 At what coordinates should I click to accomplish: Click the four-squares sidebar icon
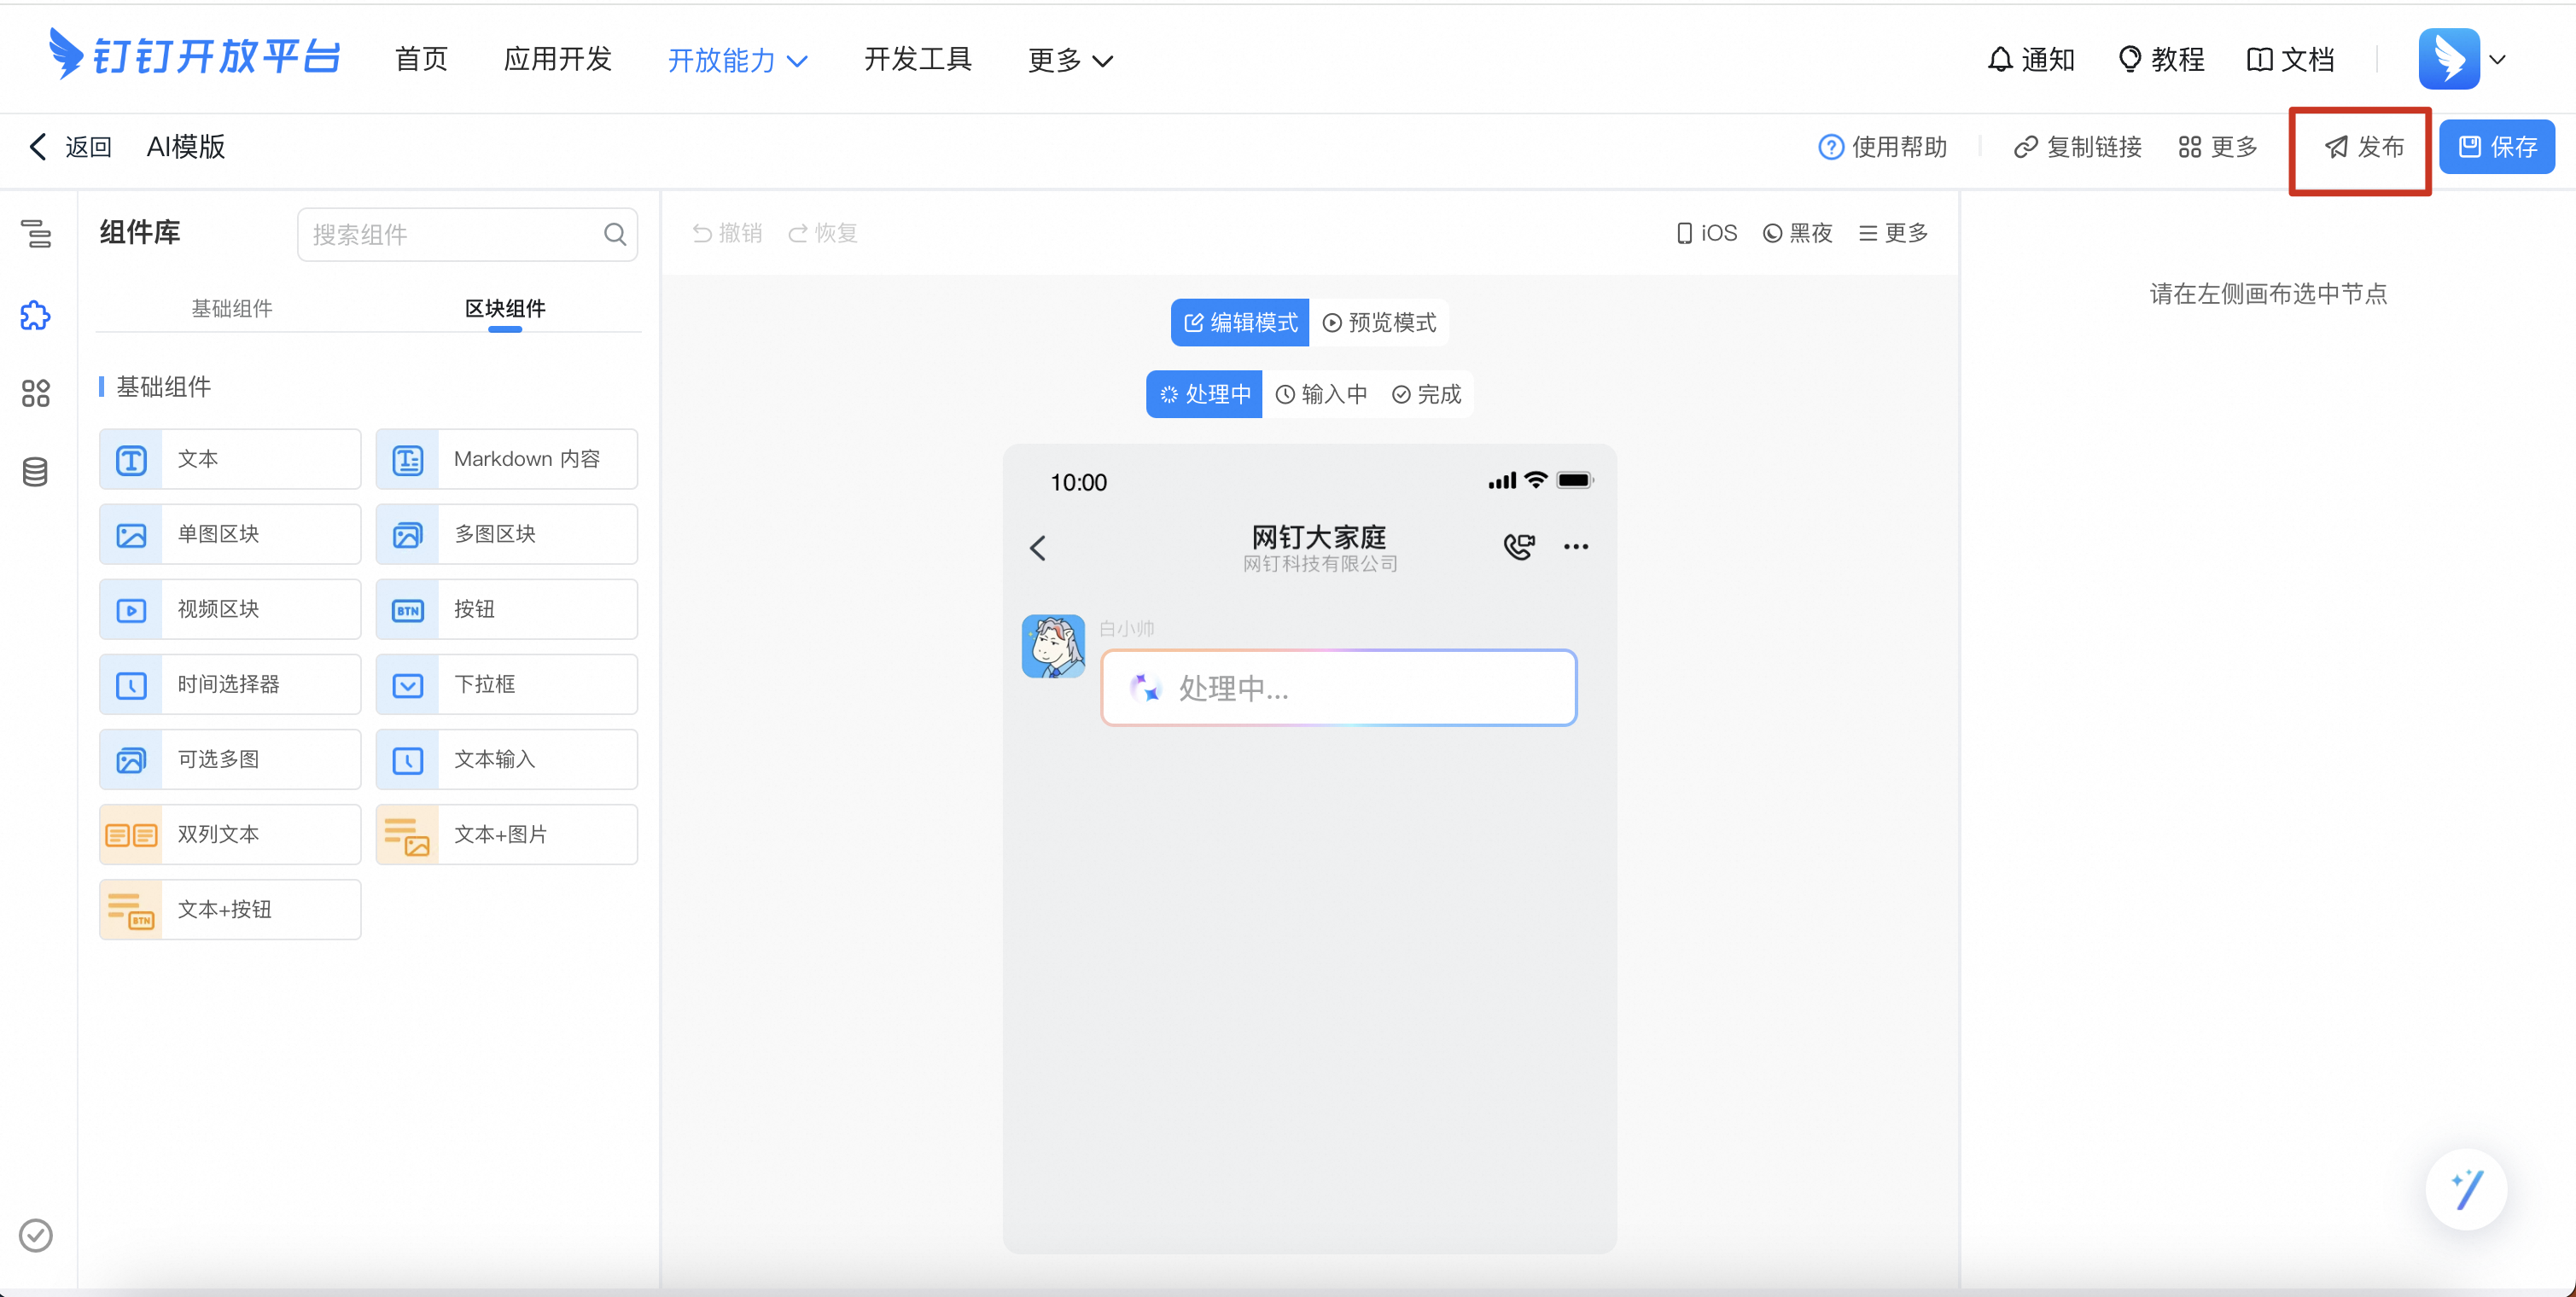tap(36, 393)
